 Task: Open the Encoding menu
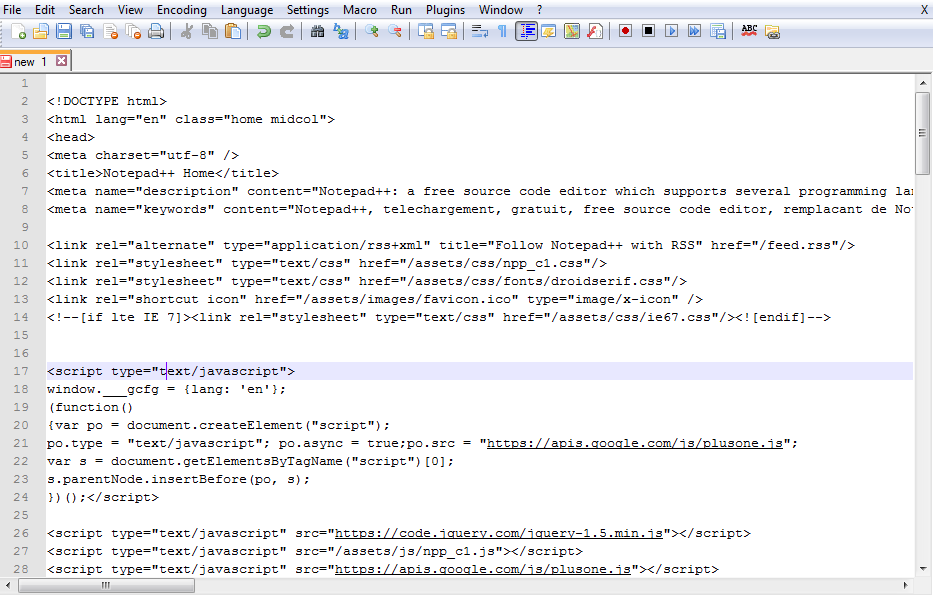tap(181, 9)
